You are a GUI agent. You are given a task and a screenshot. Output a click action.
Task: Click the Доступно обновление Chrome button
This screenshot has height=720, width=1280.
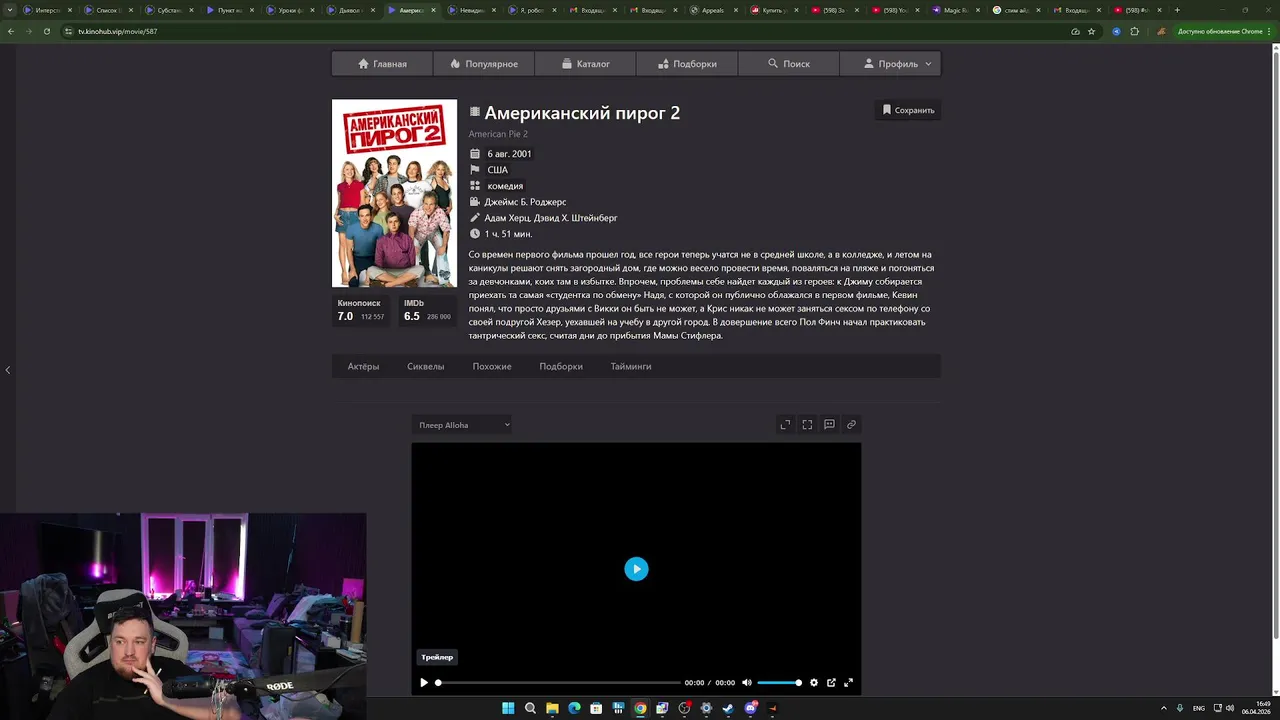pyautogui.click(x=1224, y=31)
